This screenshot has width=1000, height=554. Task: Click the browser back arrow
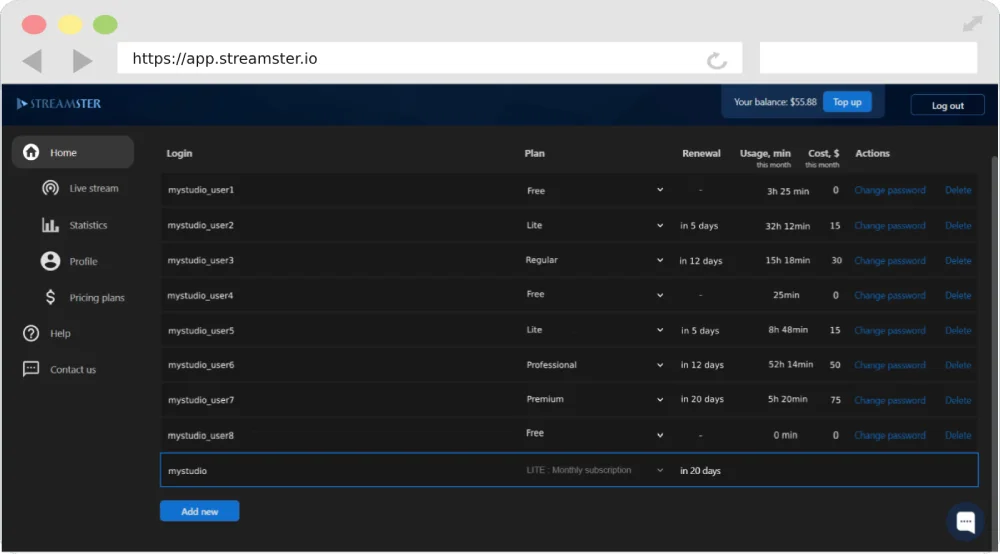pos(33,61)
